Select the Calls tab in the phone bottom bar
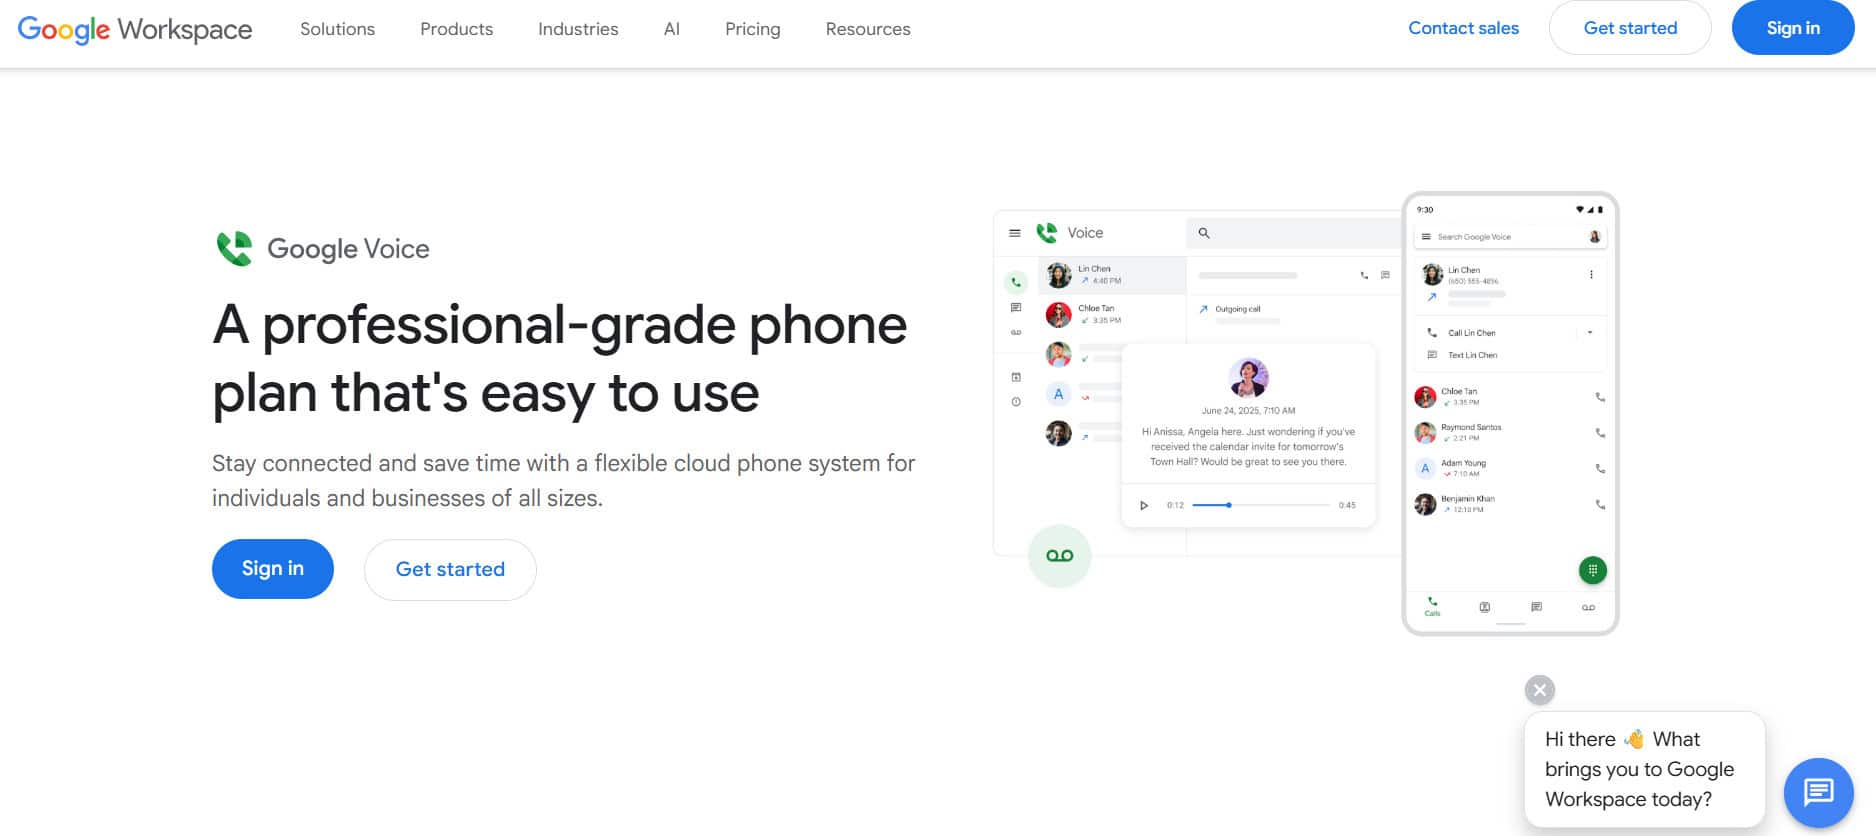Image resolution: width=1876 pixels, height=836 pixels. click(x=1432, y=606)
